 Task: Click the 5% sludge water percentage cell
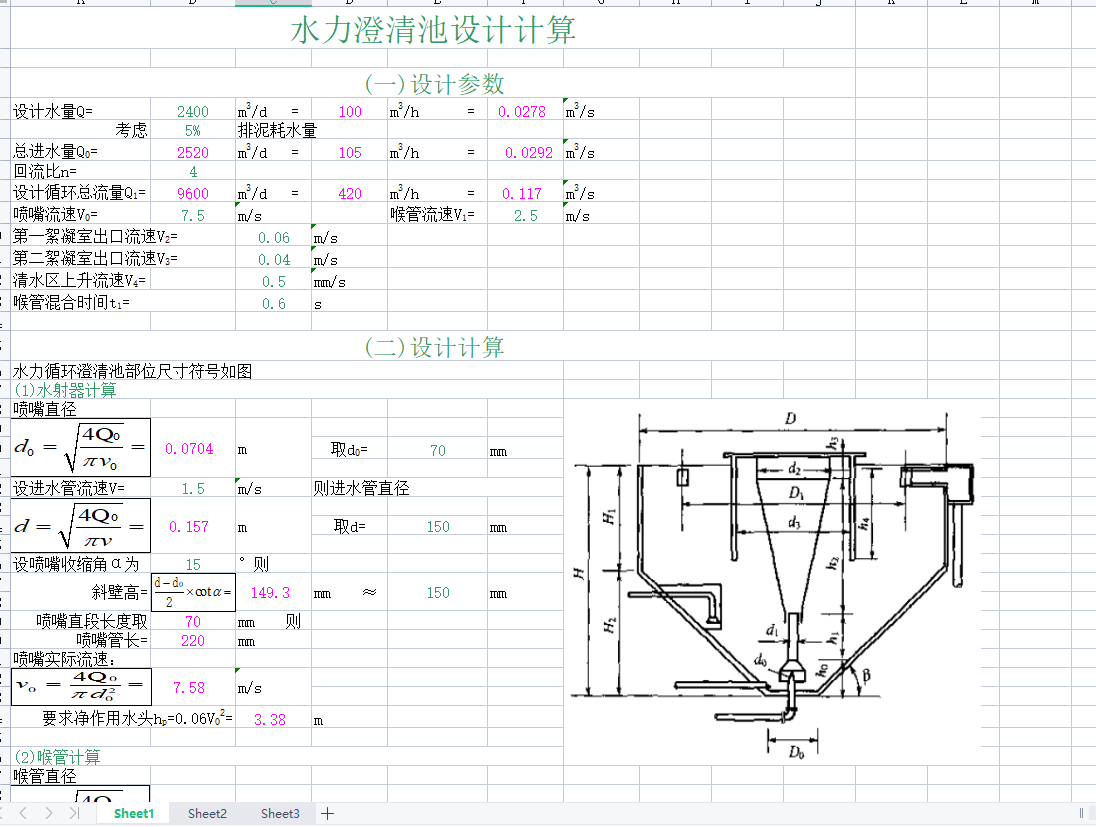pos(192,131)
